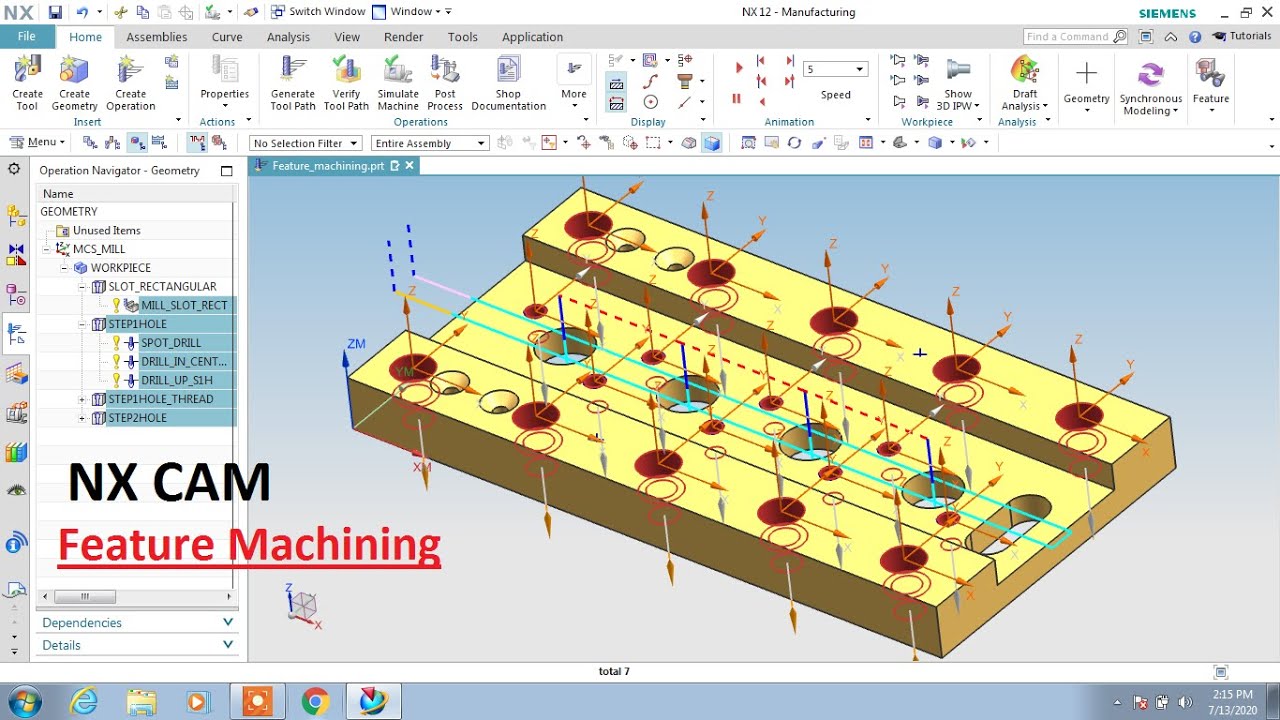This screenshot has width=1280, height=720.
Task: Open the No Selection Filter dropdown
Action: (305, 143)
